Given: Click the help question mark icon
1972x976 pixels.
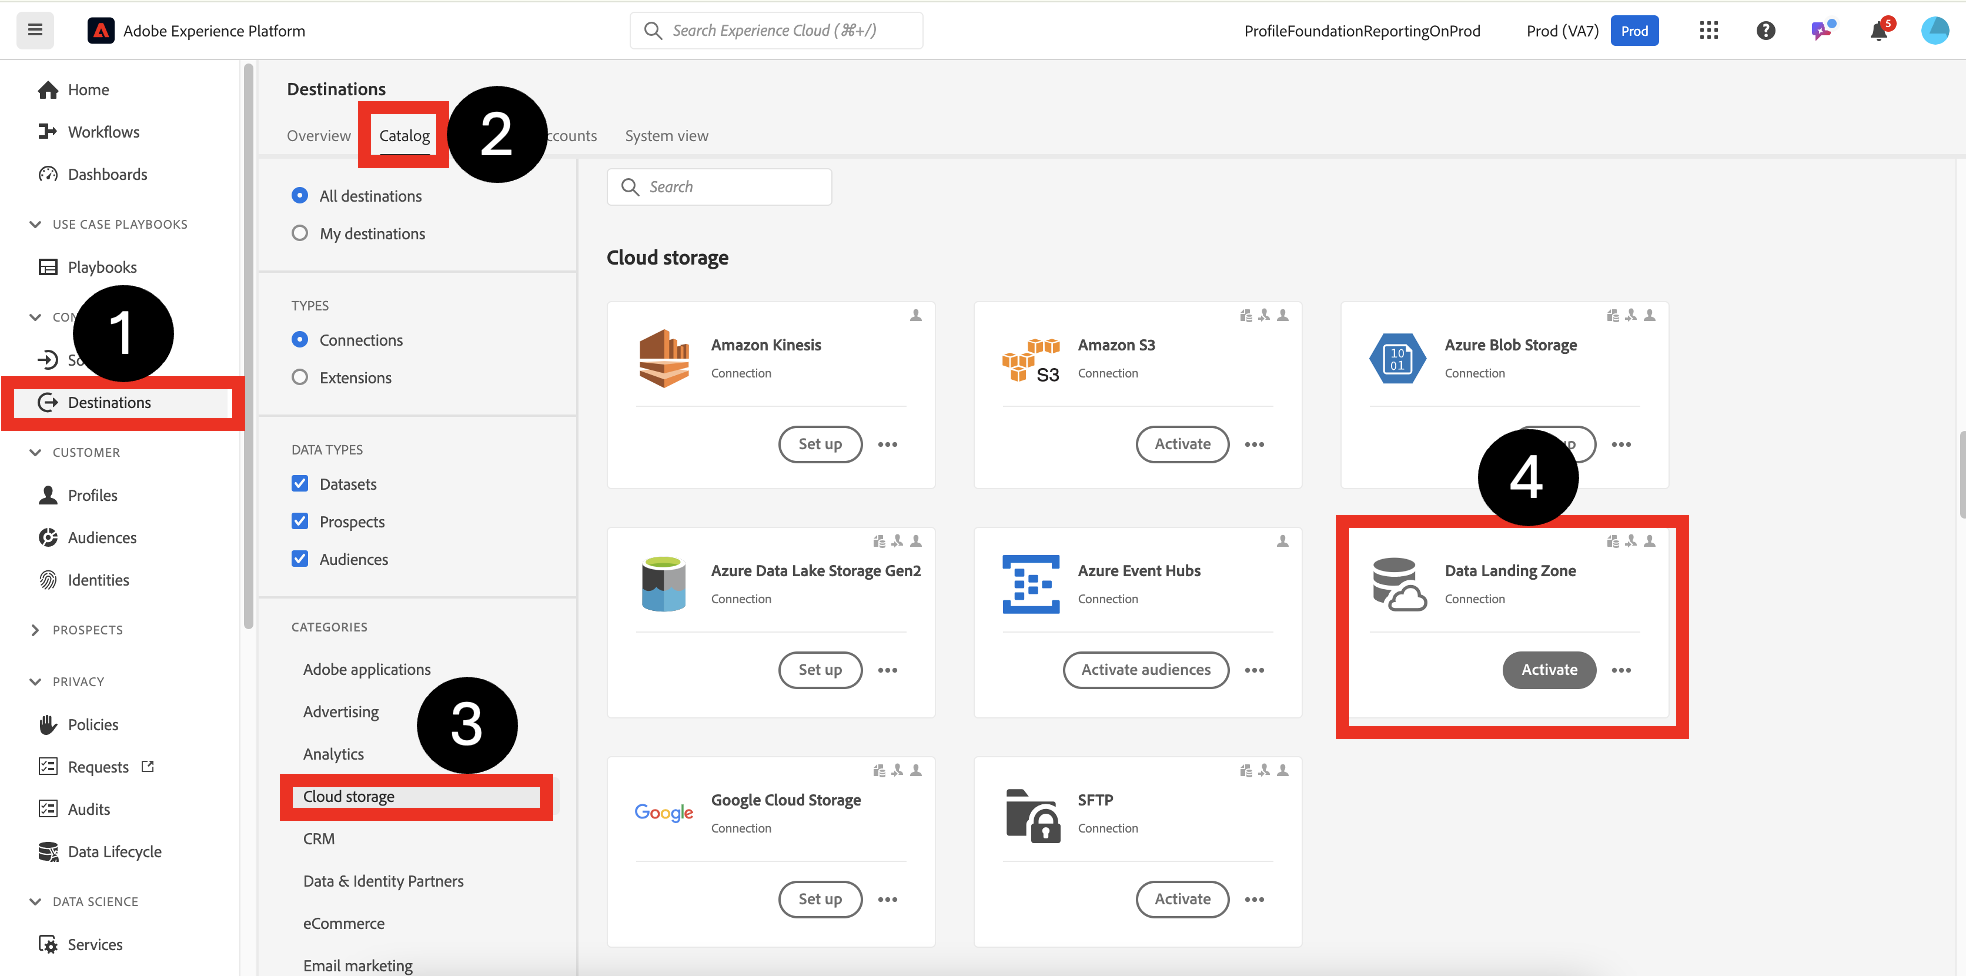Looking at the screenshot, I should coord(1765,31).
